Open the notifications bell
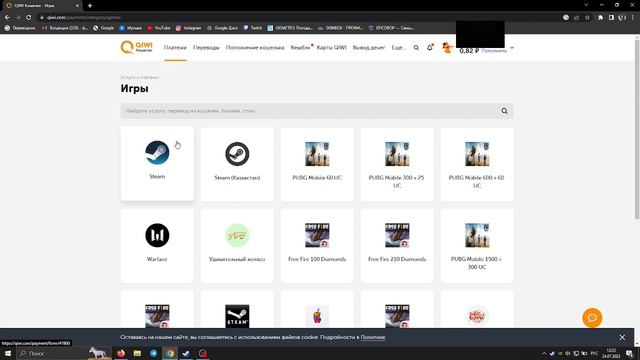Screen dimensions: 640x360 pos(429,48)
